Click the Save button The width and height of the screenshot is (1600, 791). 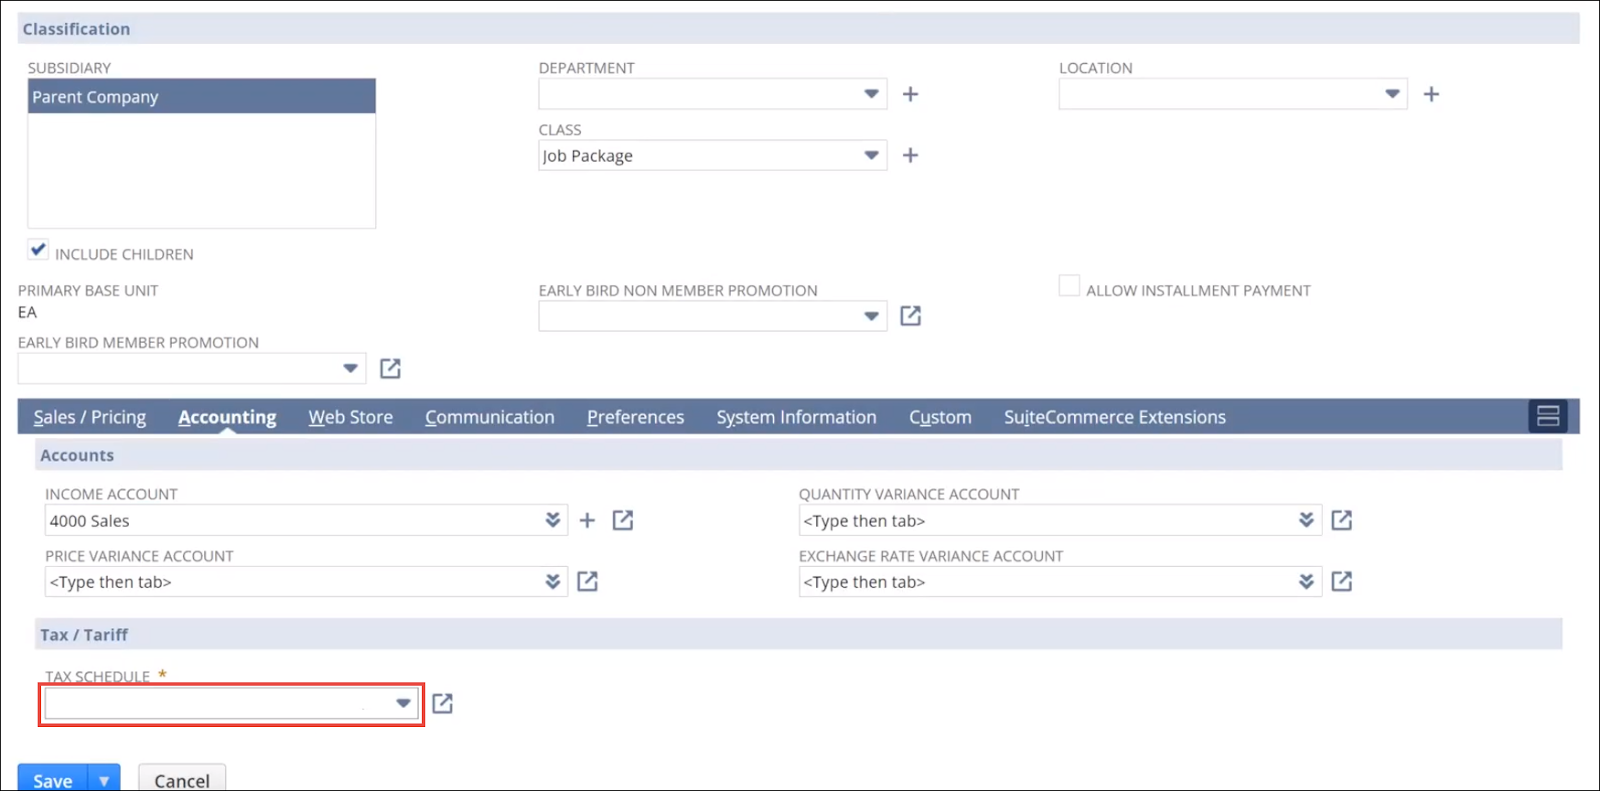coord(53,780)
